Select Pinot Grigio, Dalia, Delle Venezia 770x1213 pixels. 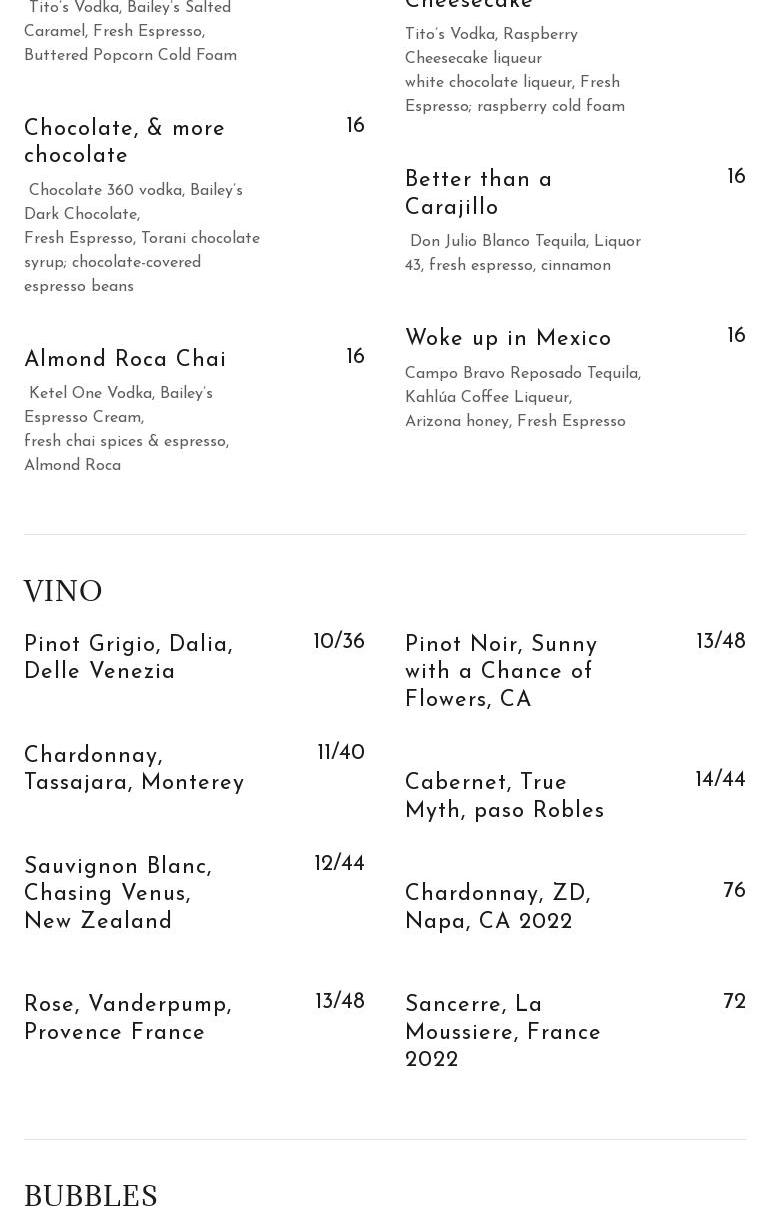tap(129, 658)
